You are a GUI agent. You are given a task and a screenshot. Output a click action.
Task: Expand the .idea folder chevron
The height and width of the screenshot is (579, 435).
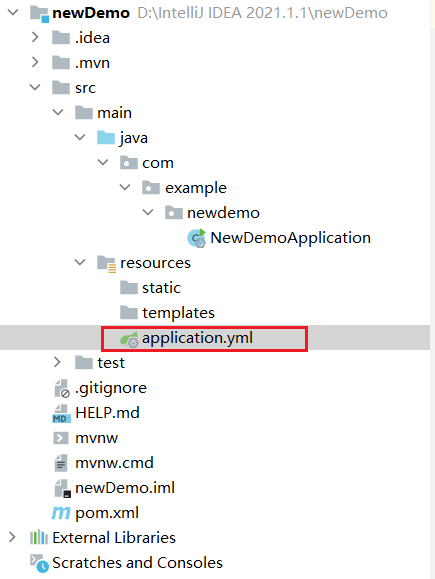[35, 37]
